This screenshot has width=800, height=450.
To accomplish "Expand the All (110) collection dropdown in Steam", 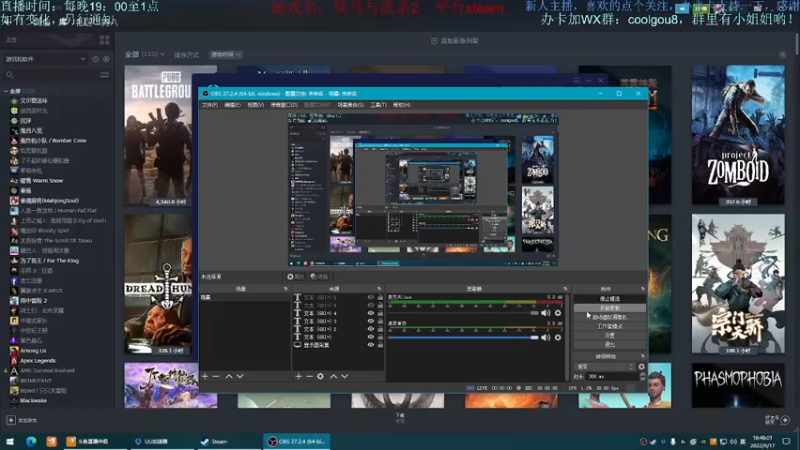I will [x=145, y=54].
